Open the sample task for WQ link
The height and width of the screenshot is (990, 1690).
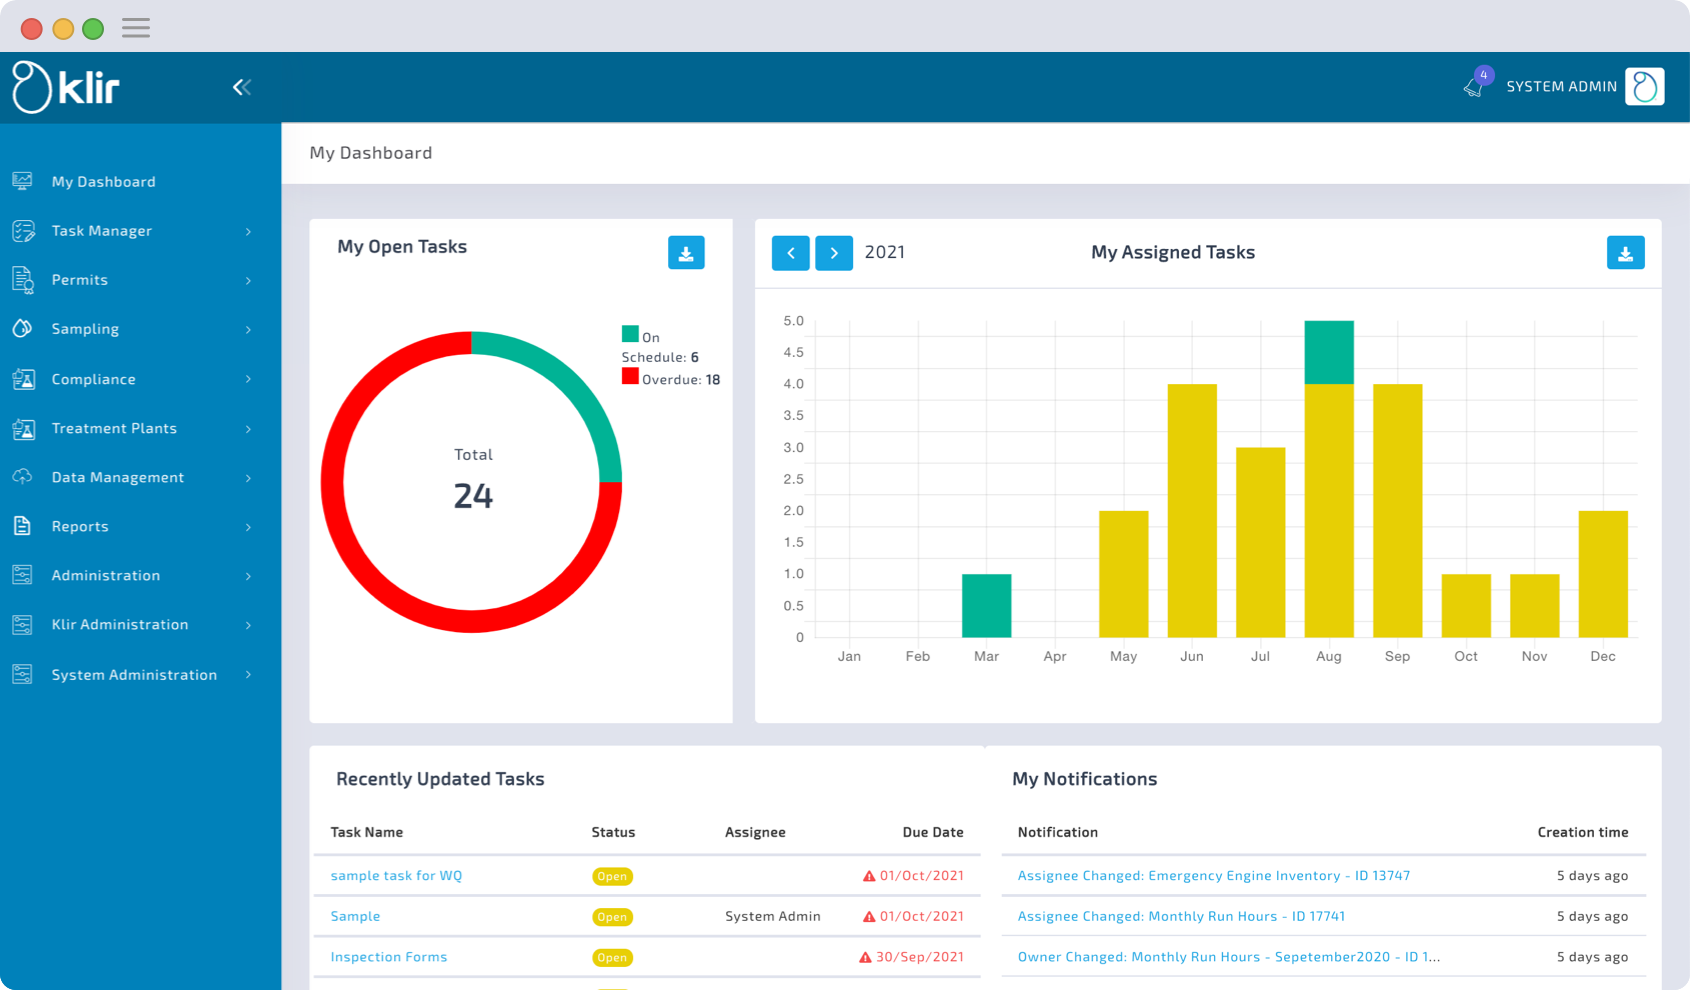tap(395, 875)
